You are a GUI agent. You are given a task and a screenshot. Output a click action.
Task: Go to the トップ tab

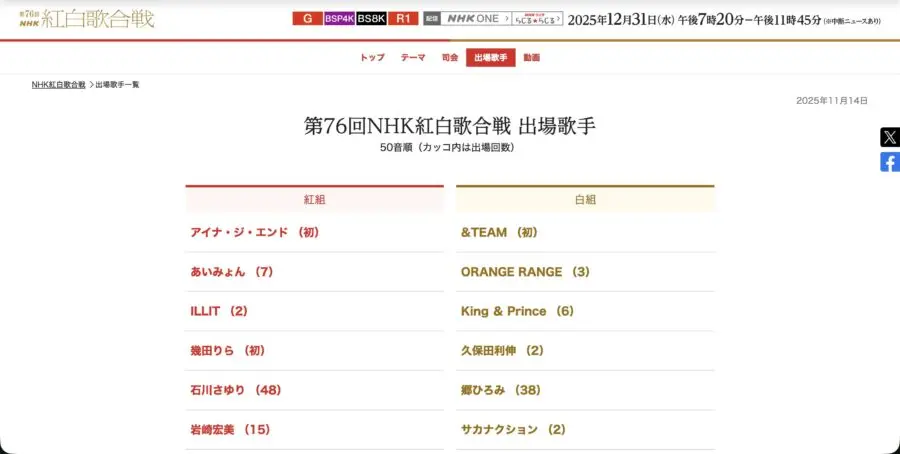pyautogui.click(x=372, y=58)
